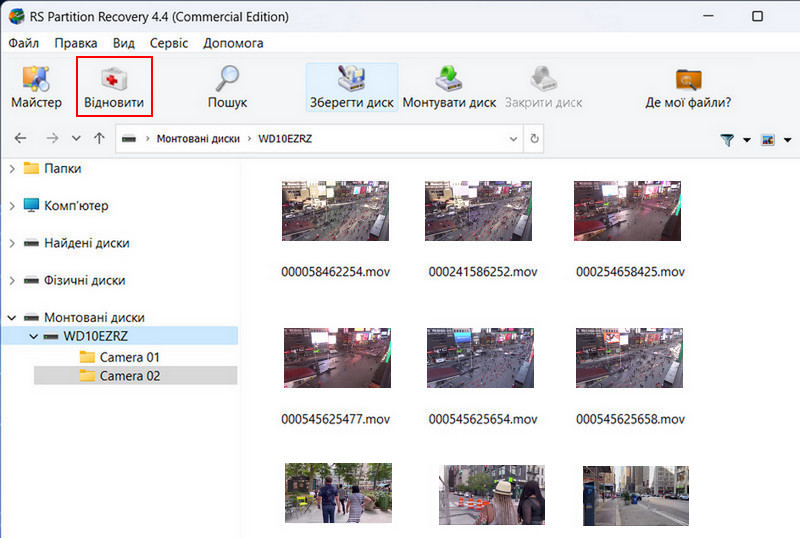Click the view mode icon
This screenshot has height=538, width=800.
coord(768,139)
